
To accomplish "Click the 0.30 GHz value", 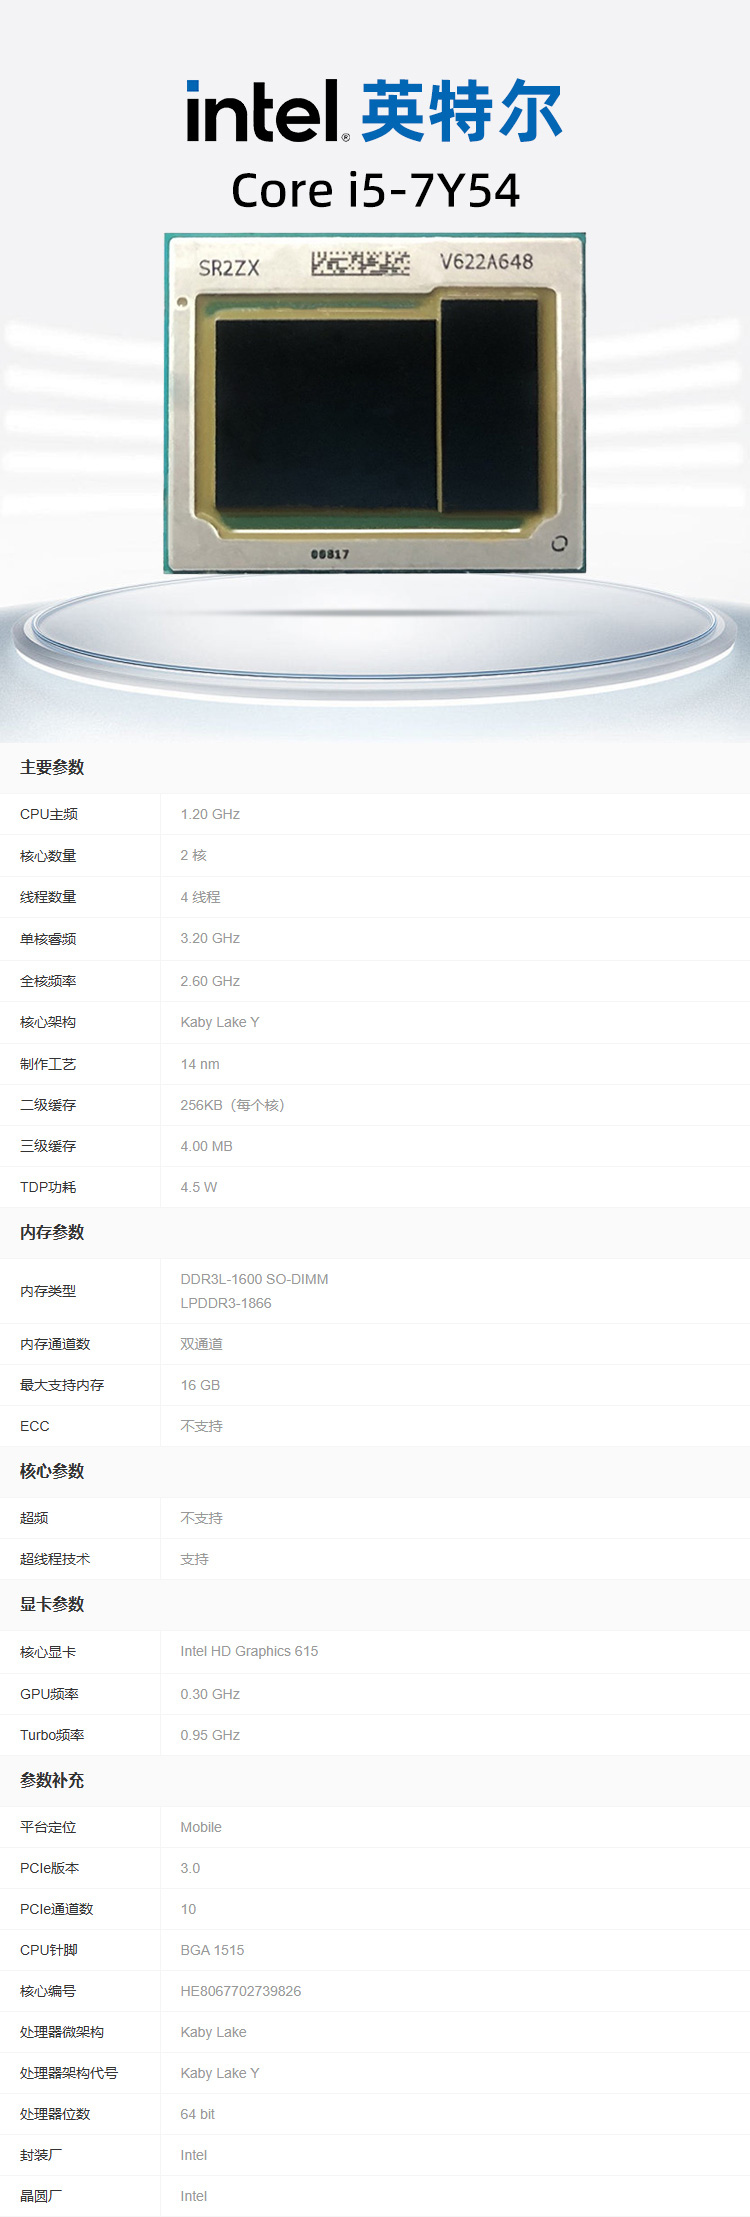I will pyautogui.click(x=210, y=1694).
